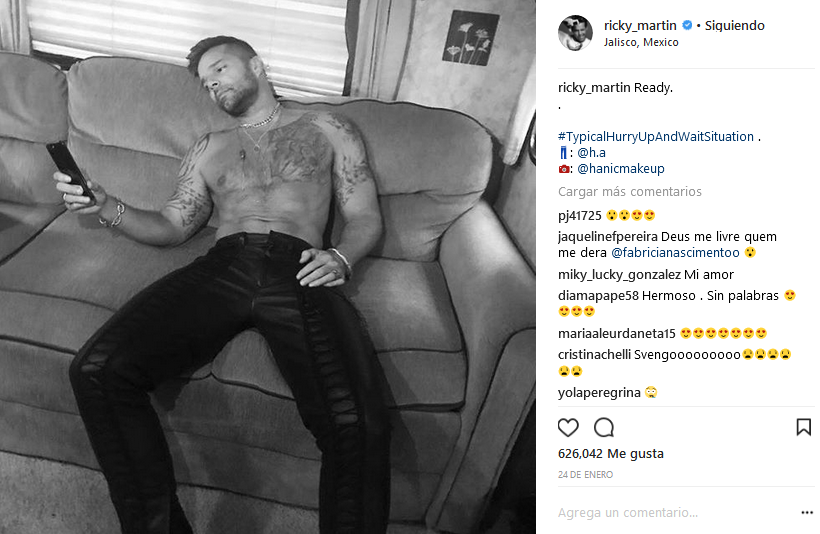This screenshot has height=534, width=820.
Task: Save post with the bookmark icon
Action: click(803, 427)
